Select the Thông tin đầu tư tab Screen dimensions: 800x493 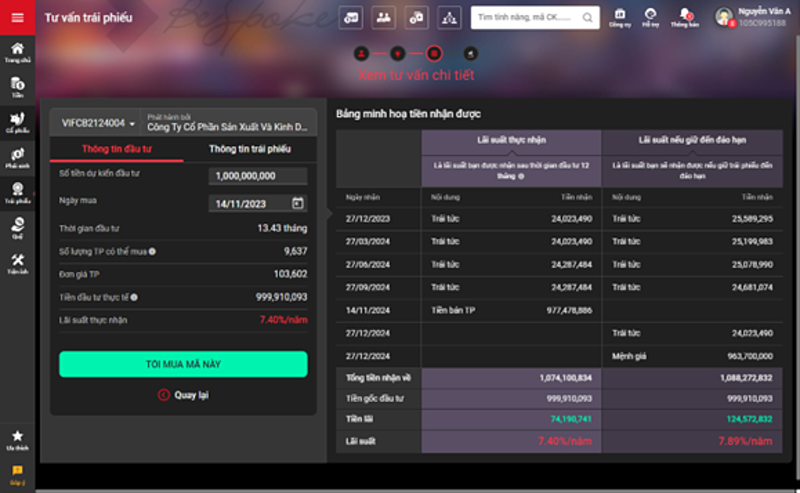[117, 149]
